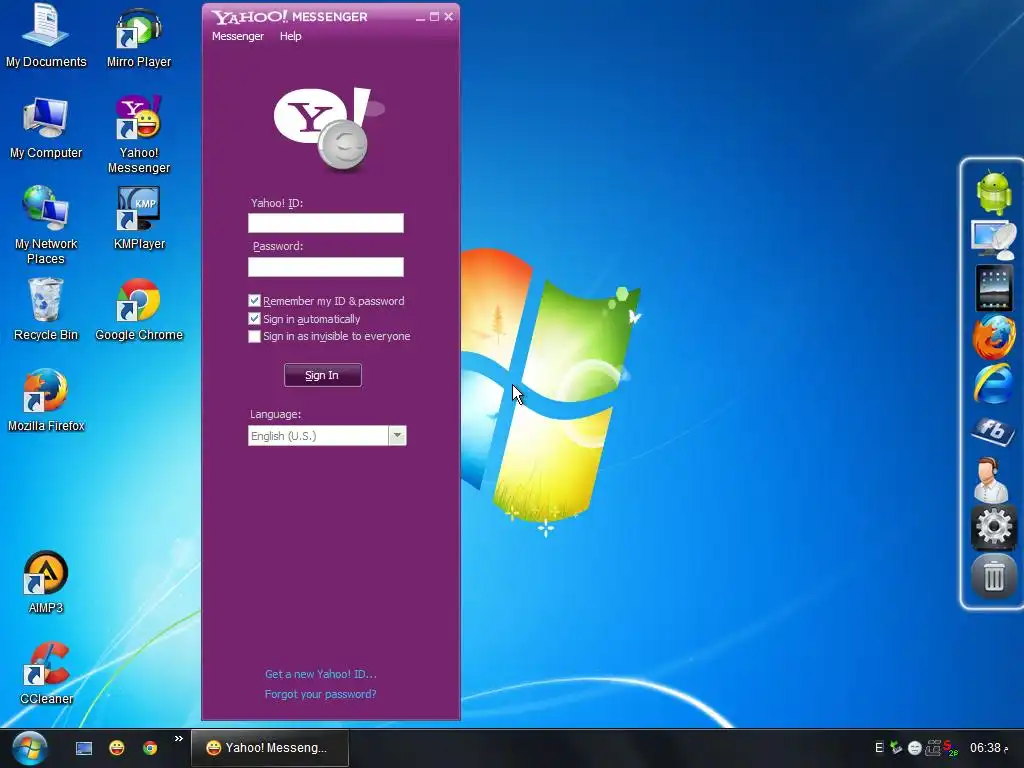Viewport: 1024px width, 768px height.
Task: Maximize the Yahoo! Messenger window
Action: [x=434, y=17]
